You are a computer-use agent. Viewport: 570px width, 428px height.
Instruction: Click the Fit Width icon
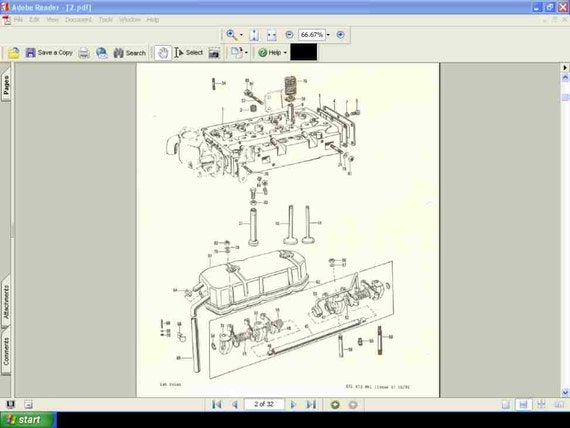click(x=271, y=35)
